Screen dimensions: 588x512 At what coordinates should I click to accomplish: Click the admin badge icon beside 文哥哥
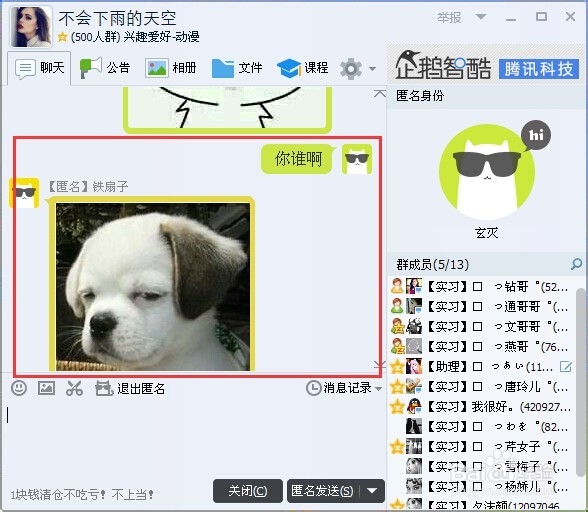[397, 326]
